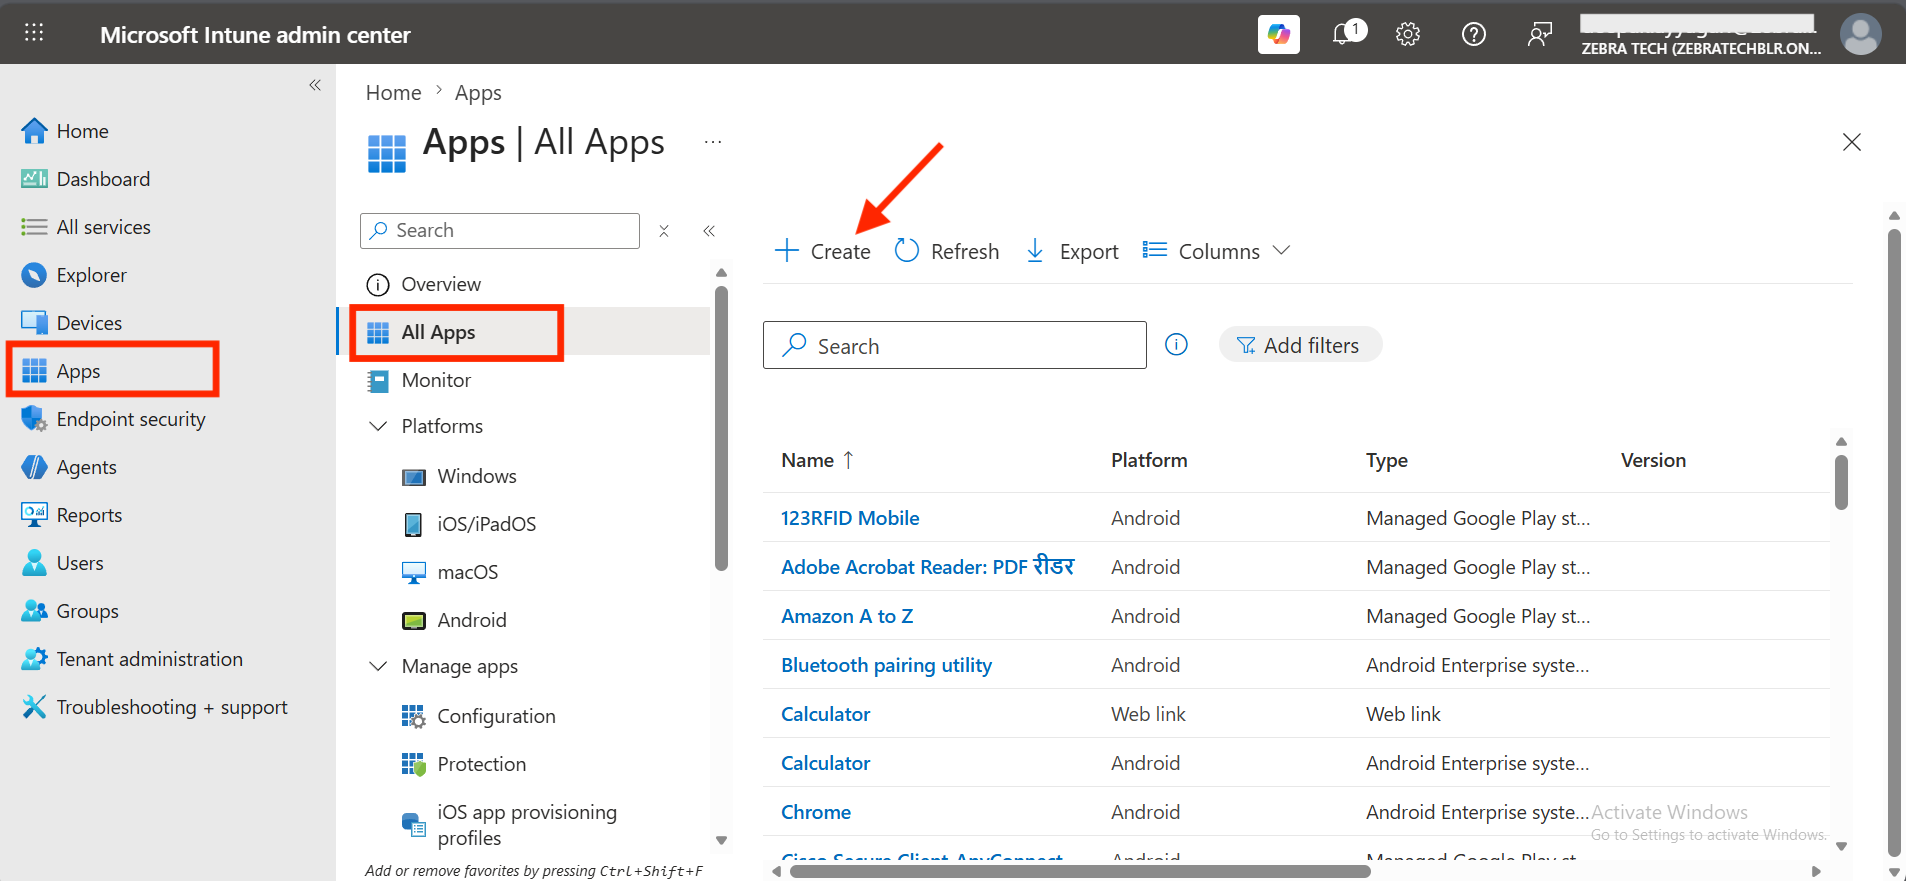Click the All services list icon
The image size is (1906, 881).
(x=34, y=227)
